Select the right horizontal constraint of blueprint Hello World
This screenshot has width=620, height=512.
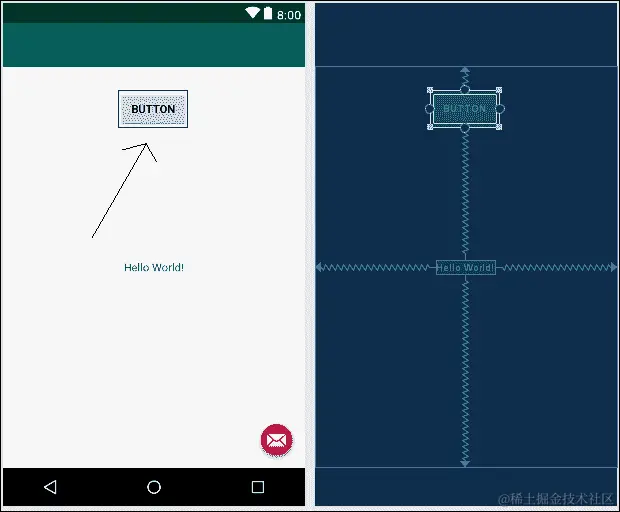click(556, 268)
